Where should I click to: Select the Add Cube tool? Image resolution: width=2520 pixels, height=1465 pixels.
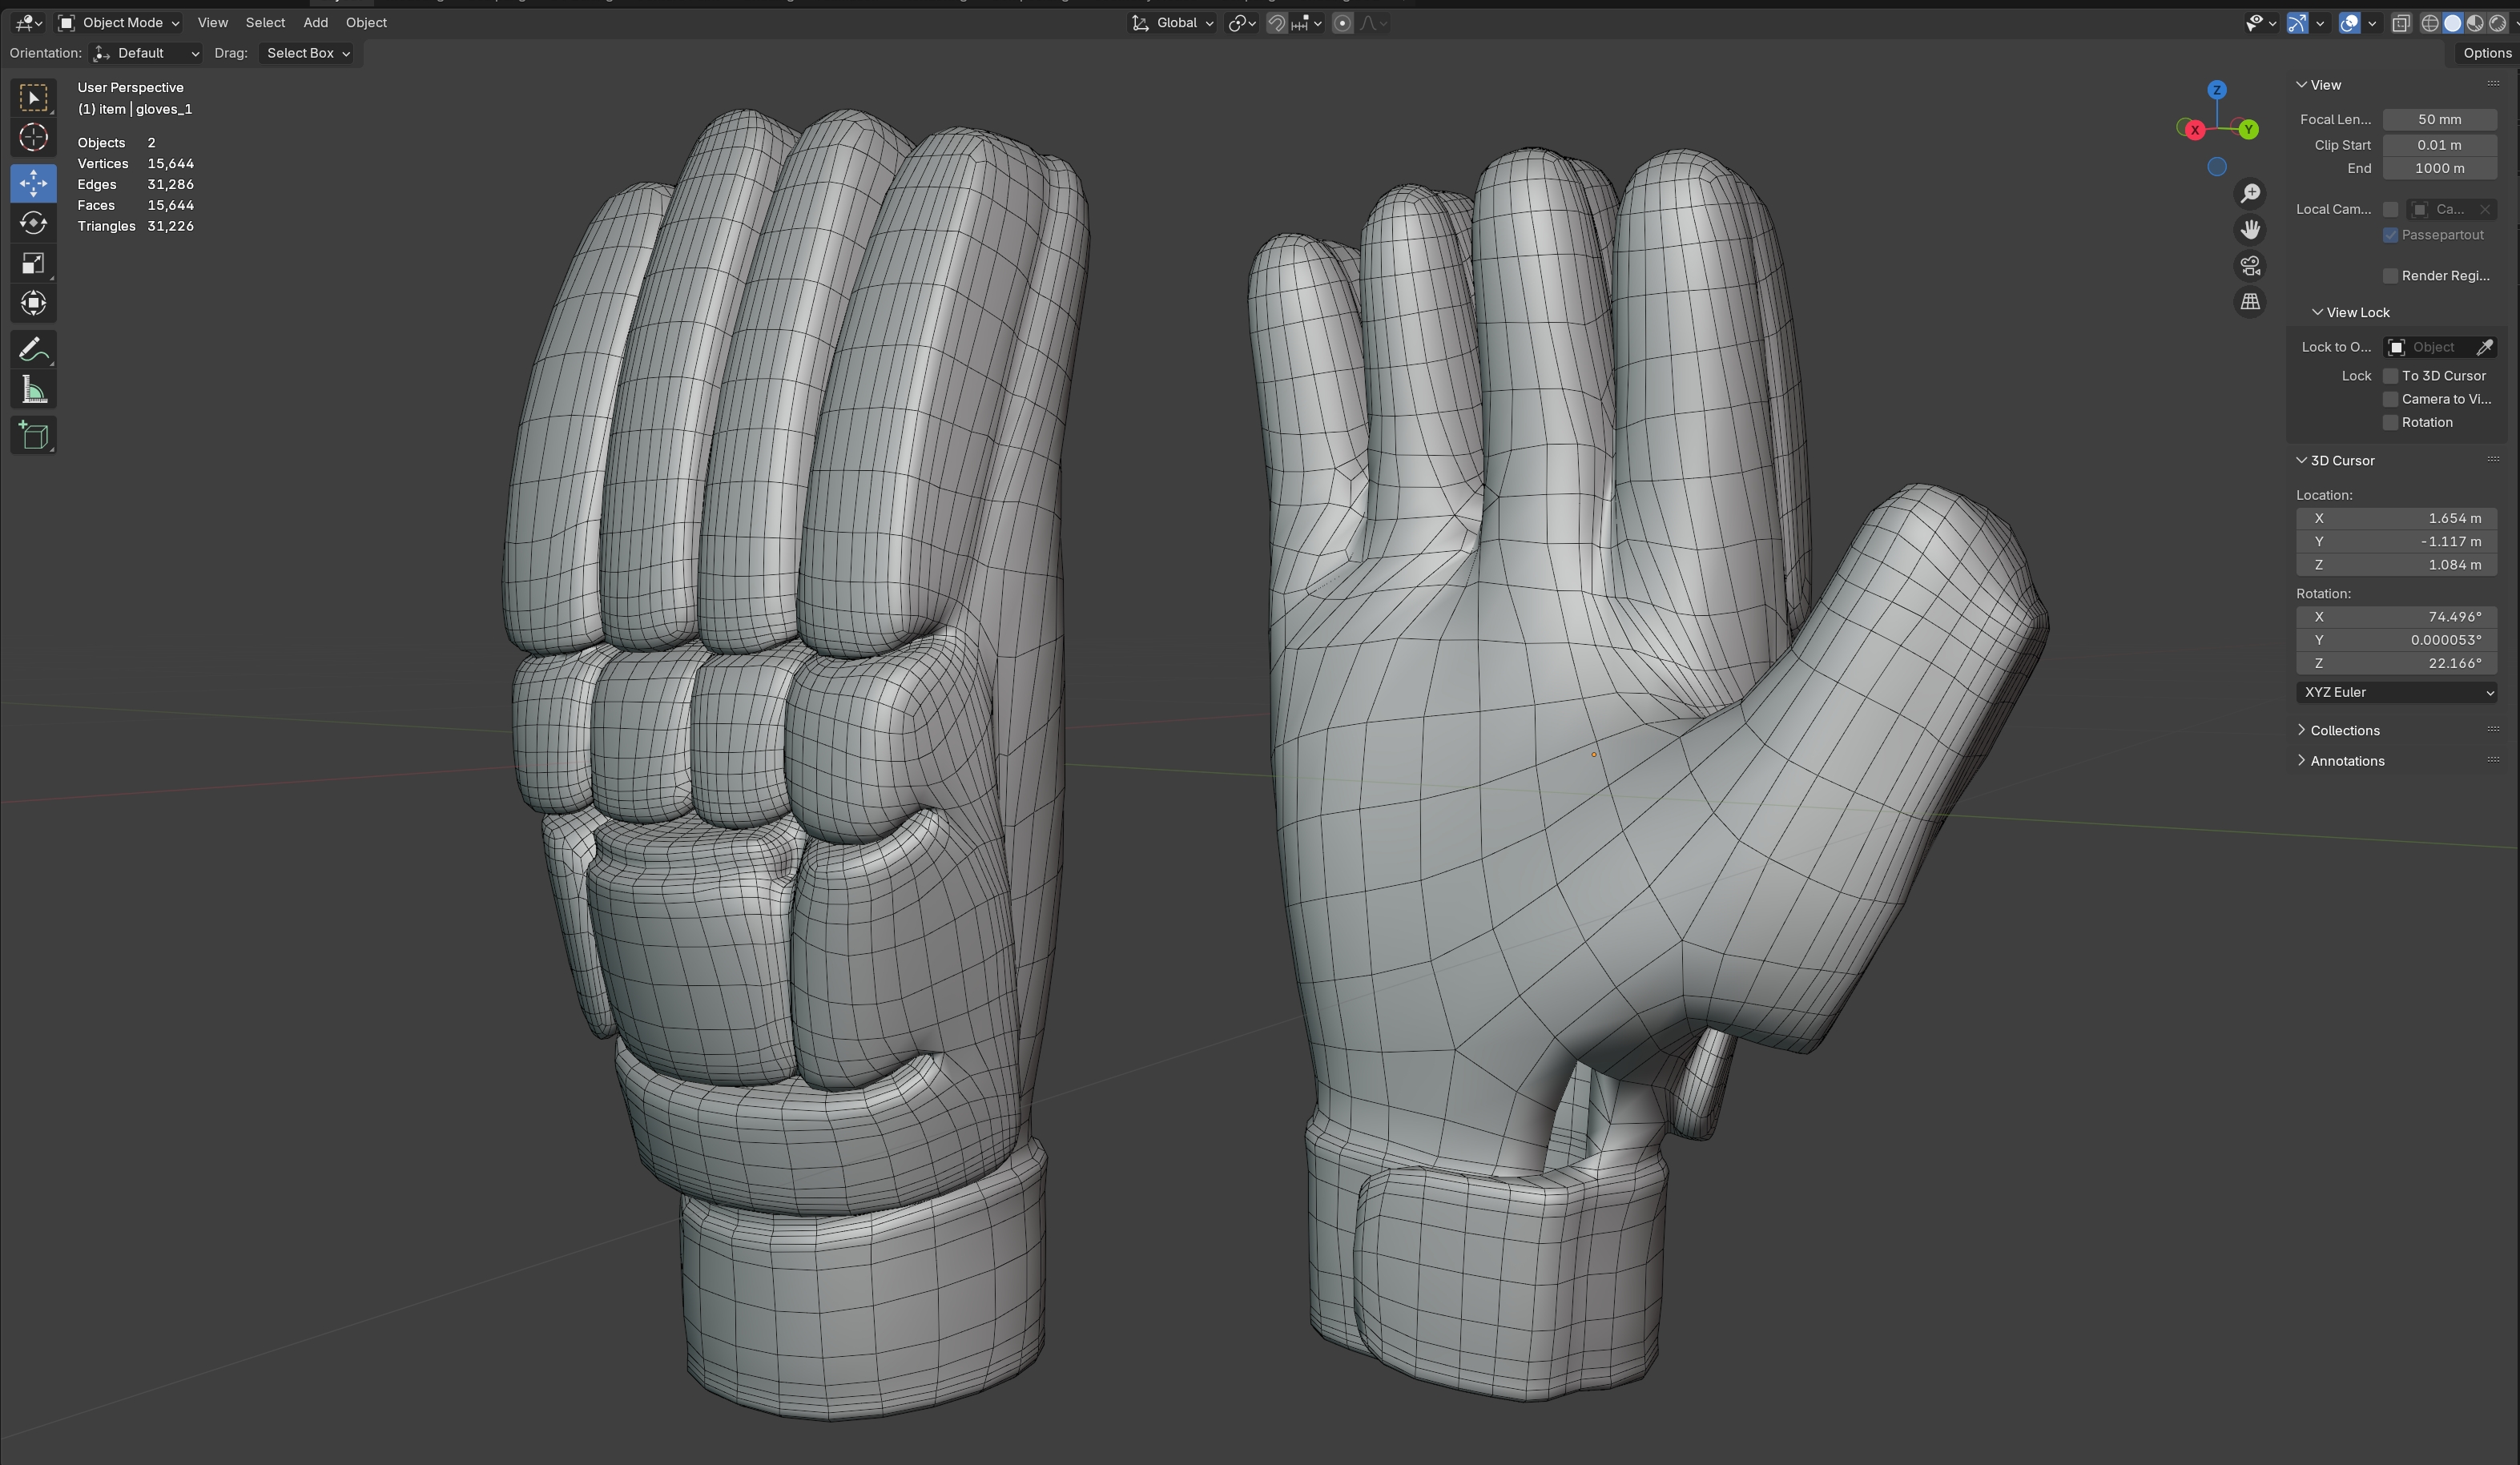point(33,435)
